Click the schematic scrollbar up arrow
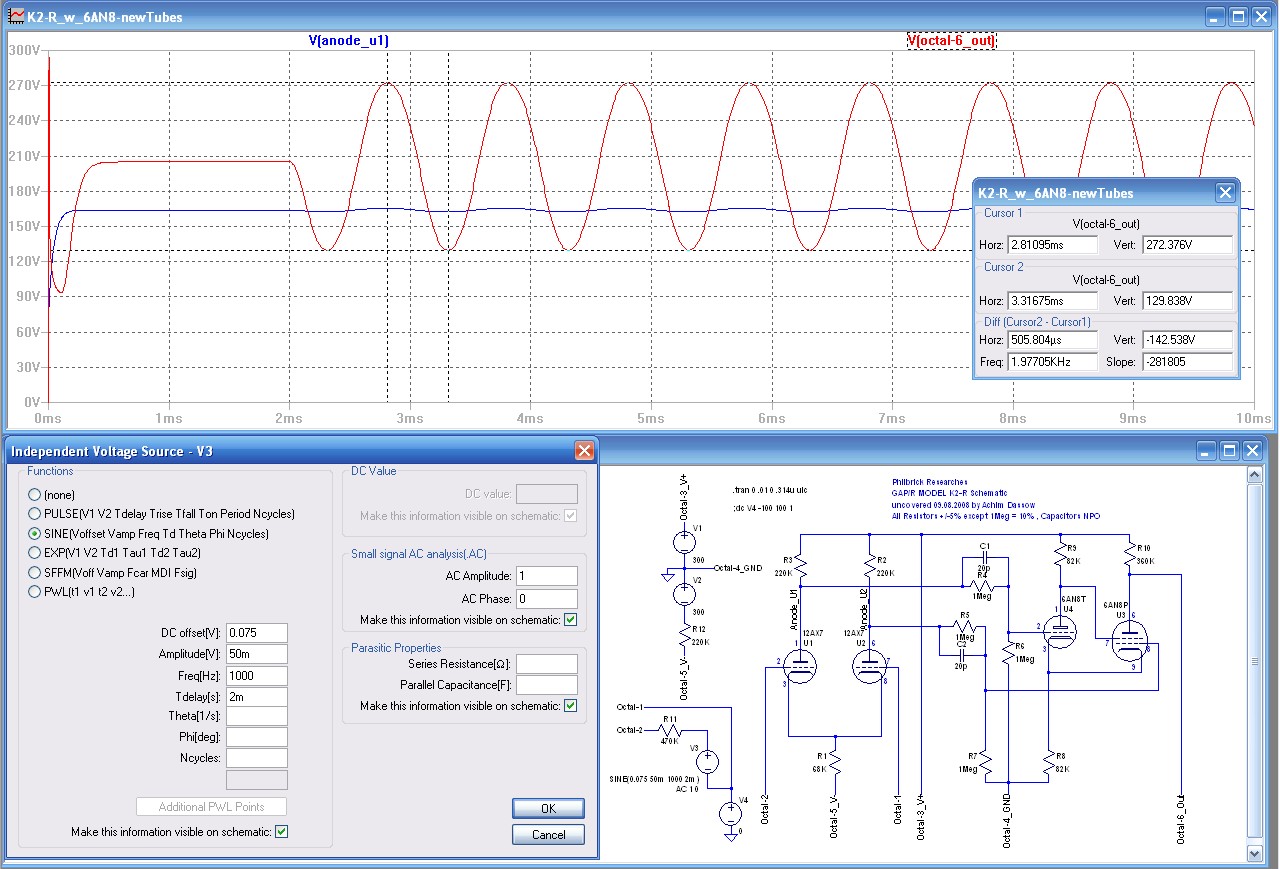This screenshot has width=1280, height=869. [1256, 476]
